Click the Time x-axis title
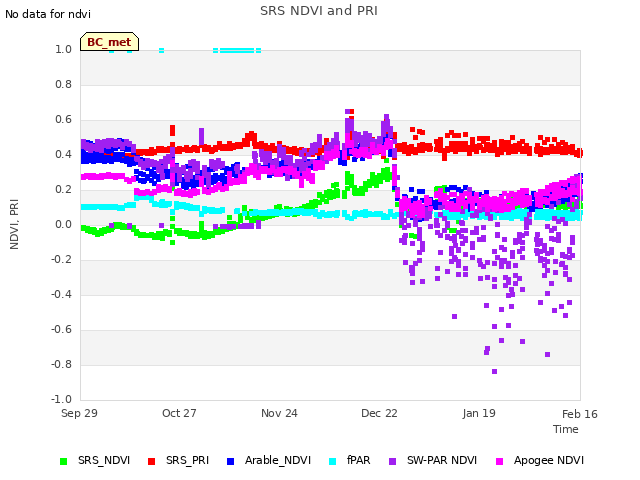Viewport: 640px width, 480px height. pyautogui.click(x=566, y=429)
